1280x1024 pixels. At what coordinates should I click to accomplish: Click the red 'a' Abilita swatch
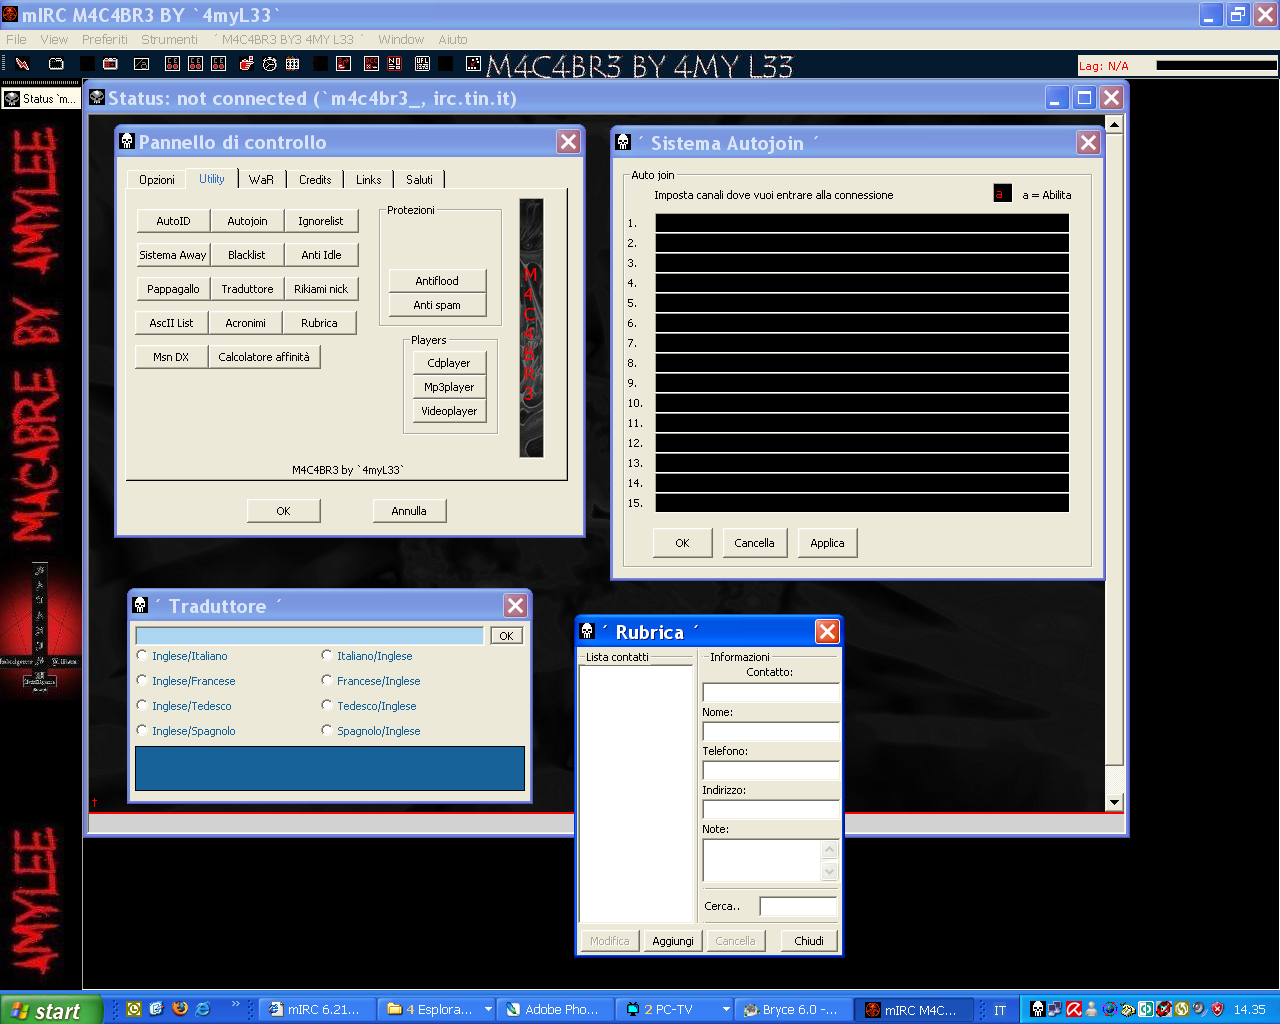click(1002, 194)
